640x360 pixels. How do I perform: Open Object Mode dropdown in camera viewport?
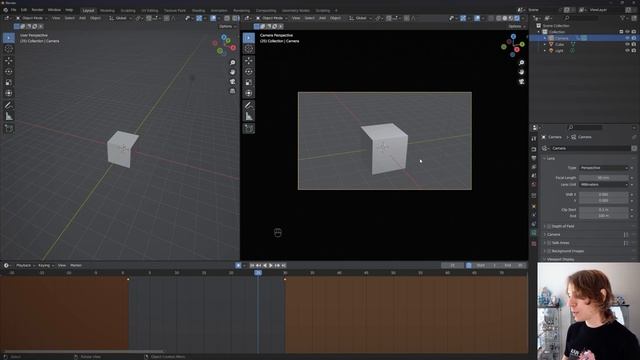click(272, 18)
